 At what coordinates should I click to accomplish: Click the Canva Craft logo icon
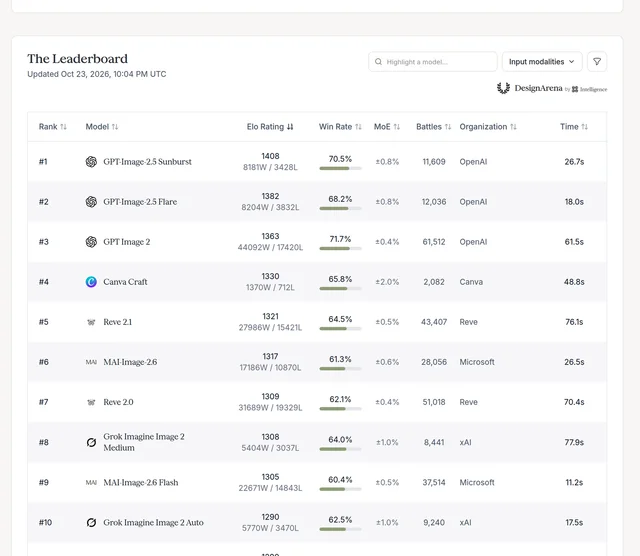coord(91,282)
